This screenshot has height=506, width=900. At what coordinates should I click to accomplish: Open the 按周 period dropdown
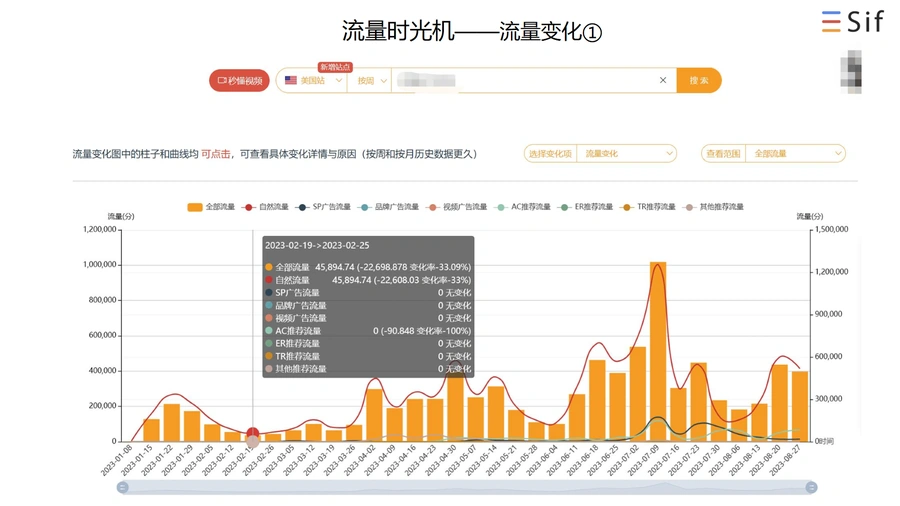coord(372,80)
